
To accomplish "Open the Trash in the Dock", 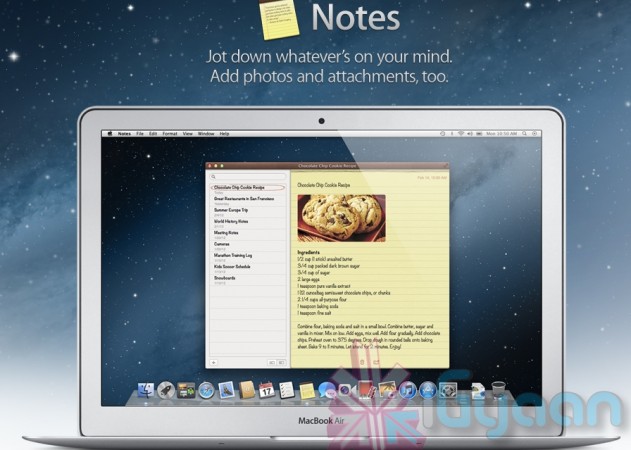I will click(496, 388).
